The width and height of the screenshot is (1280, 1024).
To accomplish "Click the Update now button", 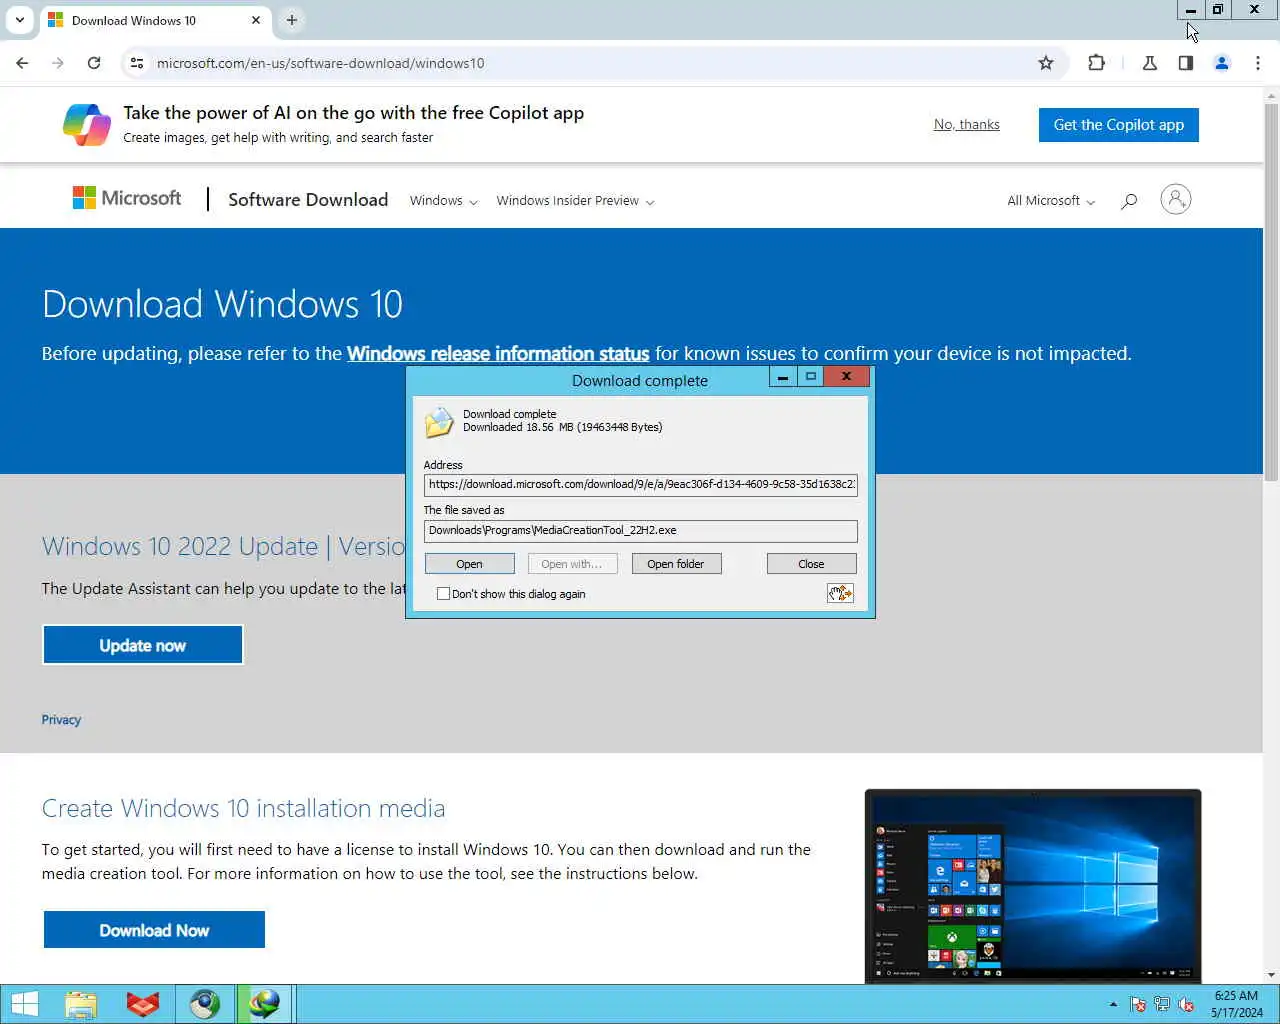I will click(143, 645).
